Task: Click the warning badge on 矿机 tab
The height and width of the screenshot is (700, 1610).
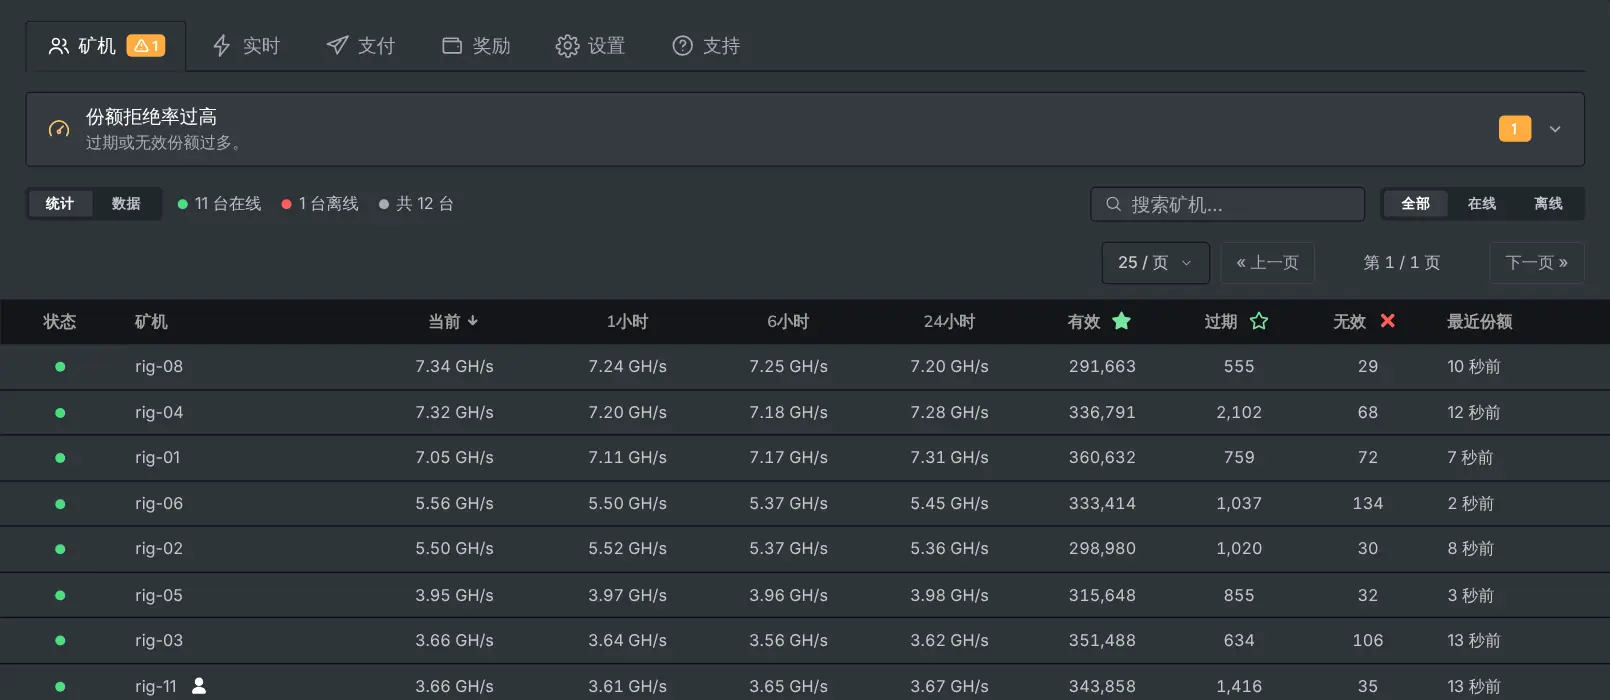Action: (146, 46)
